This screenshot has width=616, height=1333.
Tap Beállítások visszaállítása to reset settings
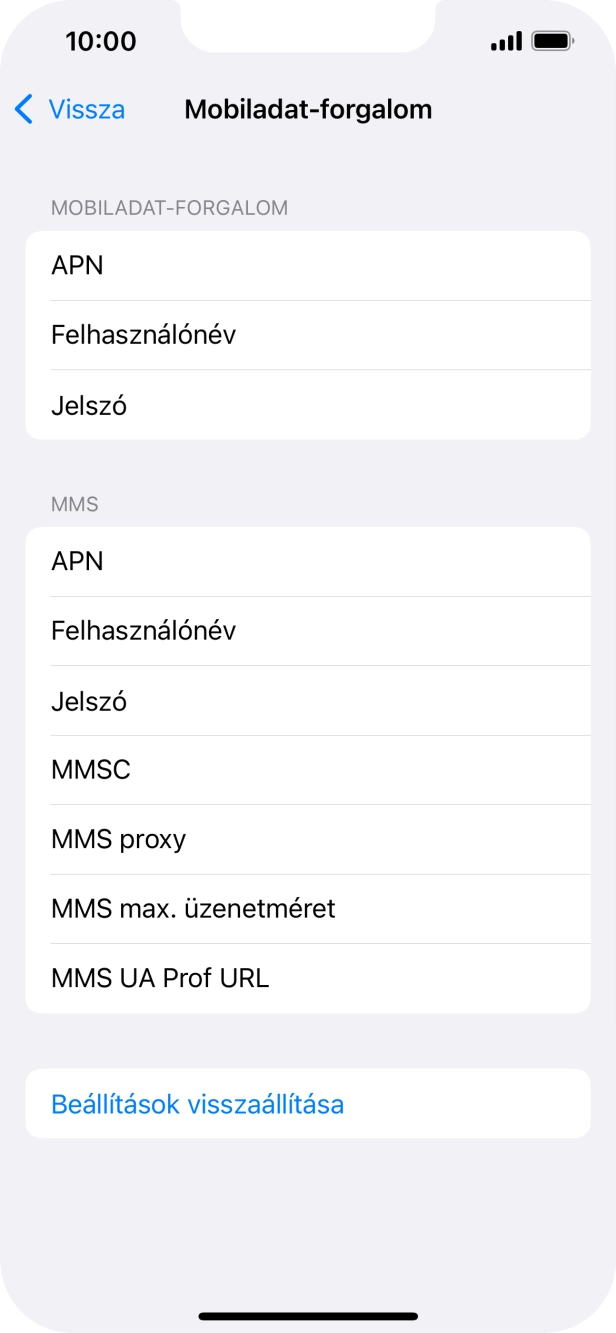point(197,1103)
